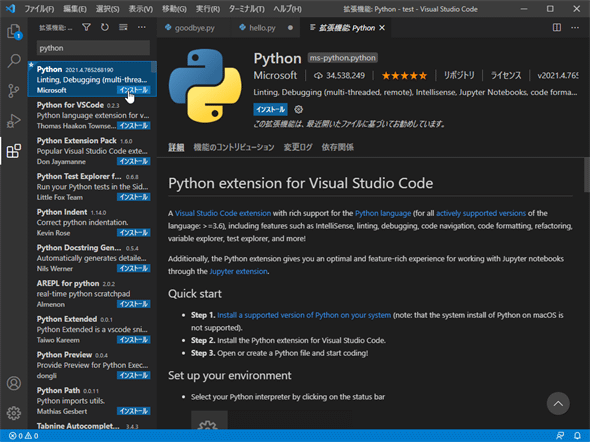Click the gear icon beside Python install button
The image size is (590, 442).
pos(298,109)
